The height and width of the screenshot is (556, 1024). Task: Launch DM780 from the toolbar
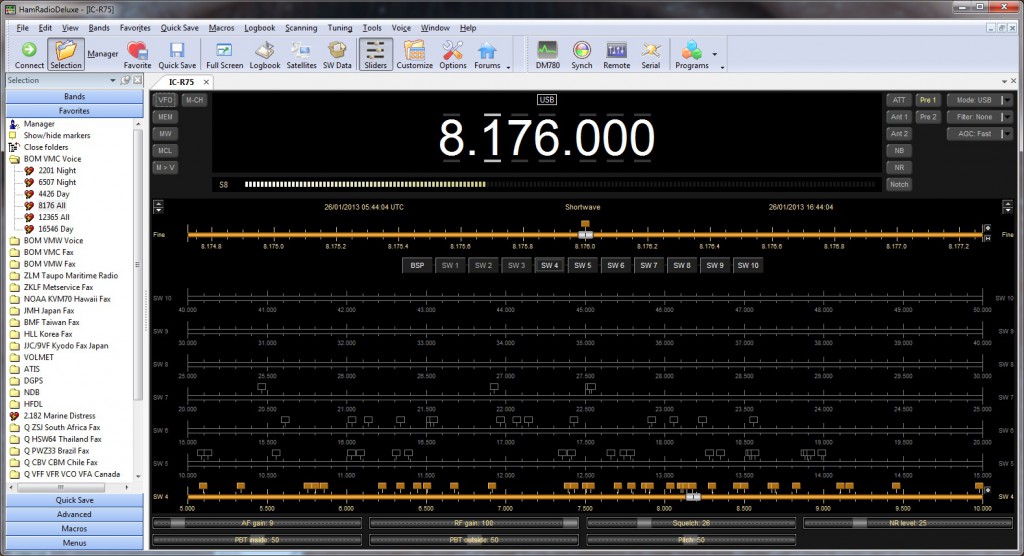pyautogui.click(x=547, y=54)
